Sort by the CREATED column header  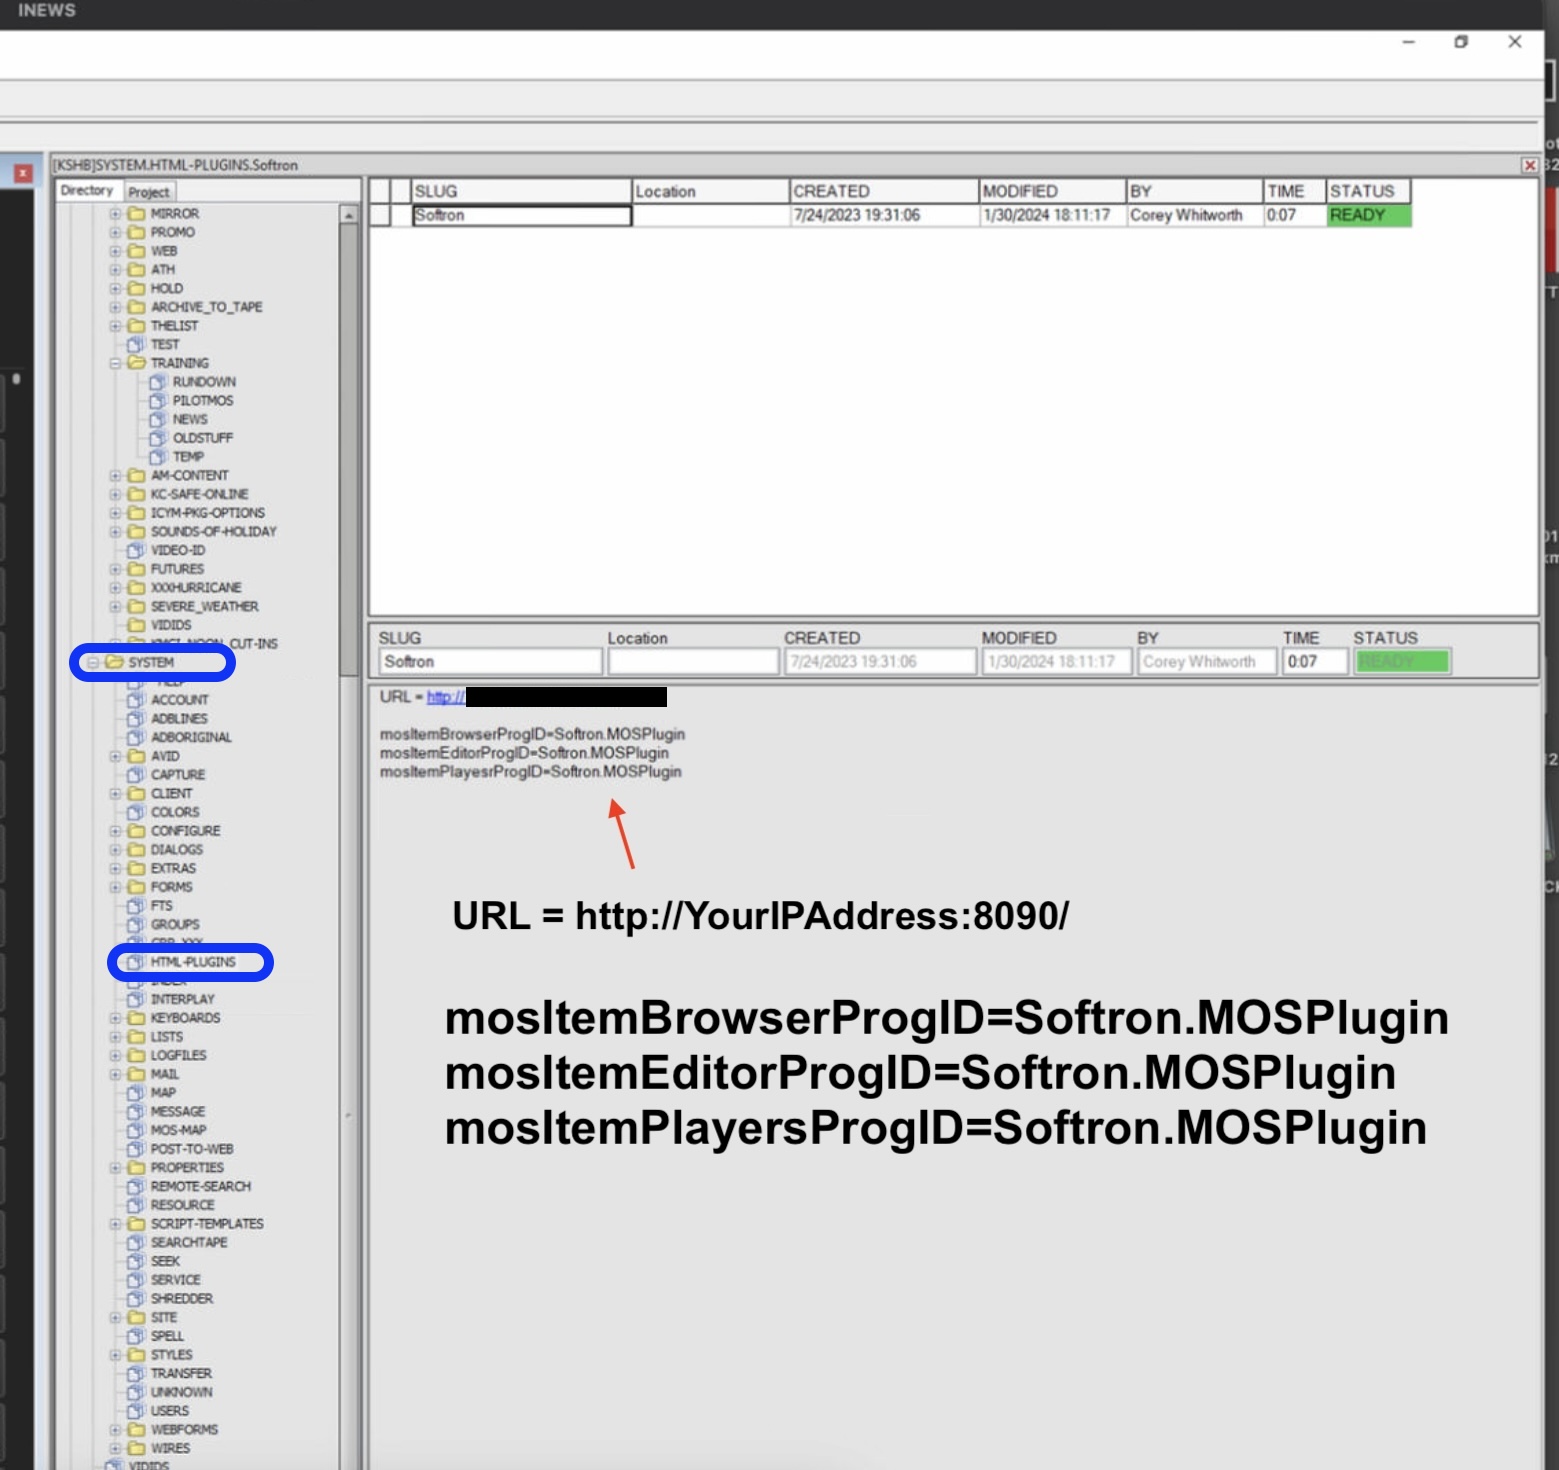pyautogui.click(x=884, y=191)
